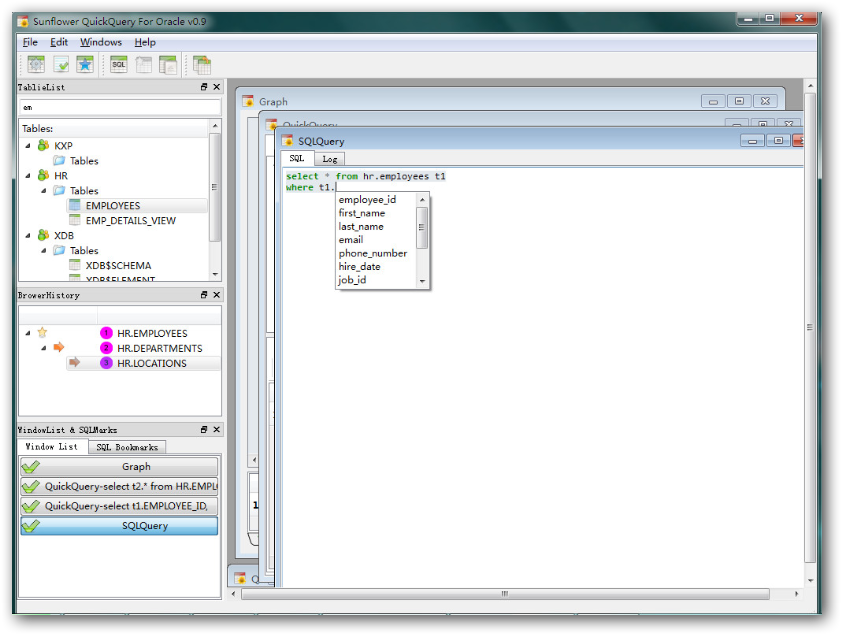The height and width of the screenshot is (635, 842).
Task: Click the table grid toolbar icon
Action: 143,64
